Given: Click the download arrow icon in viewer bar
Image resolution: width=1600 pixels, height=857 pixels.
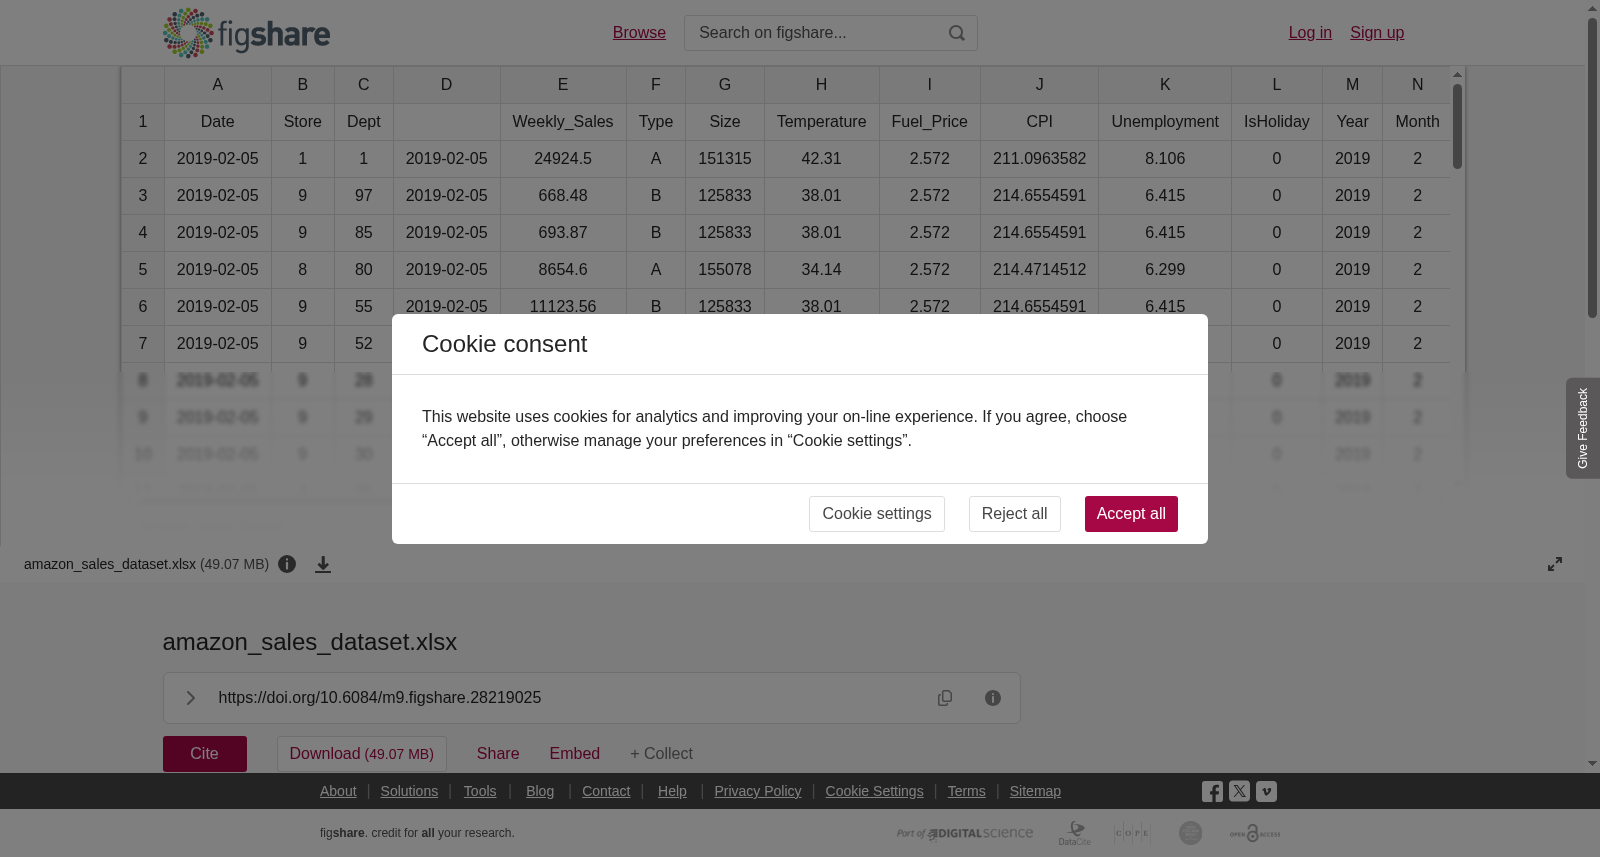Looking at the screenshot, I should pos(323,564).
